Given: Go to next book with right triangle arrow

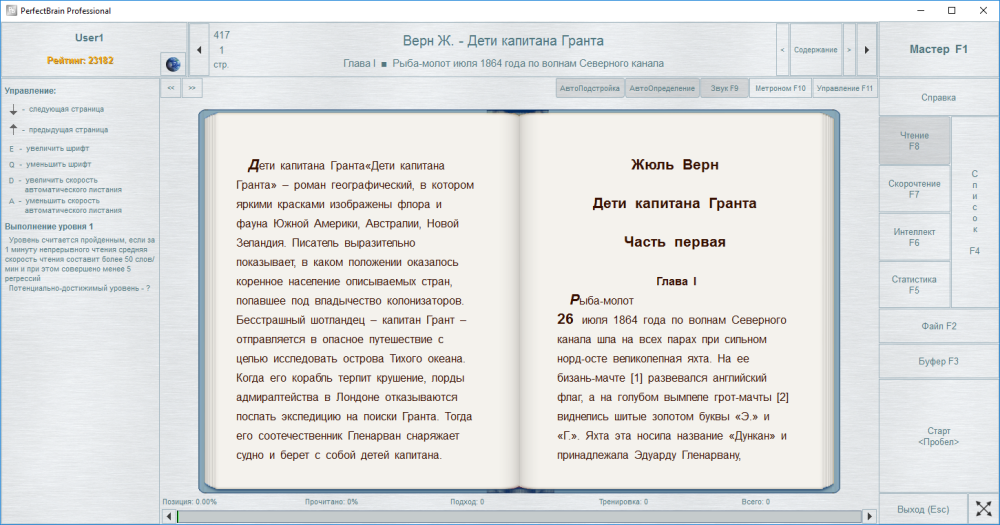Looking at the screenshot, I should 867,50.
